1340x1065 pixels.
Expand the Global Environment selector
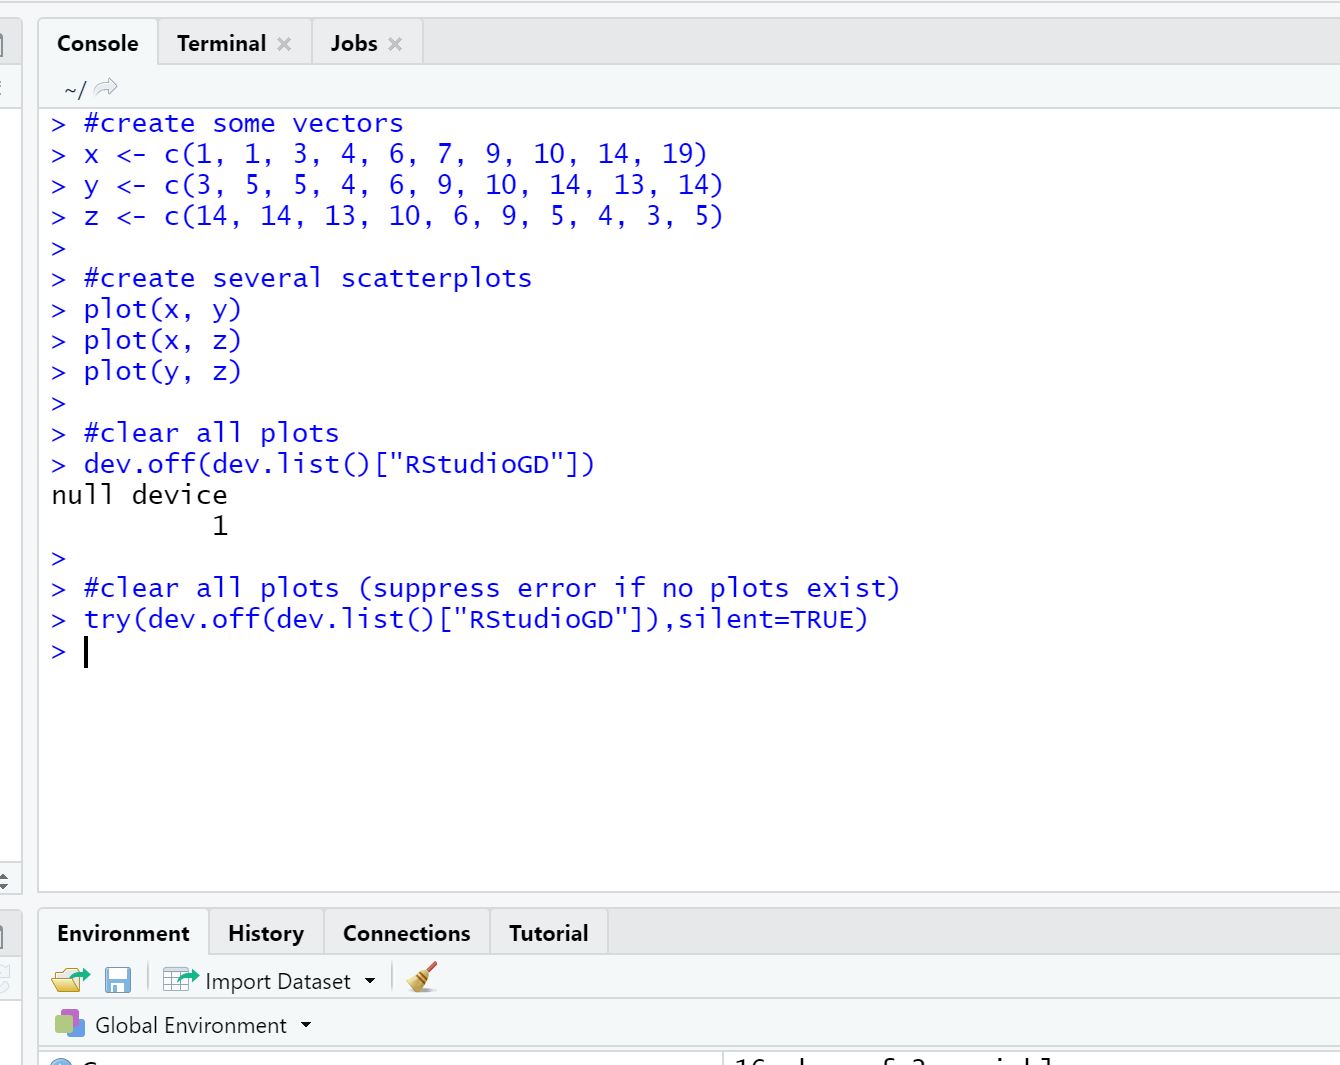pyautogui.click(x=308, y=1025)
